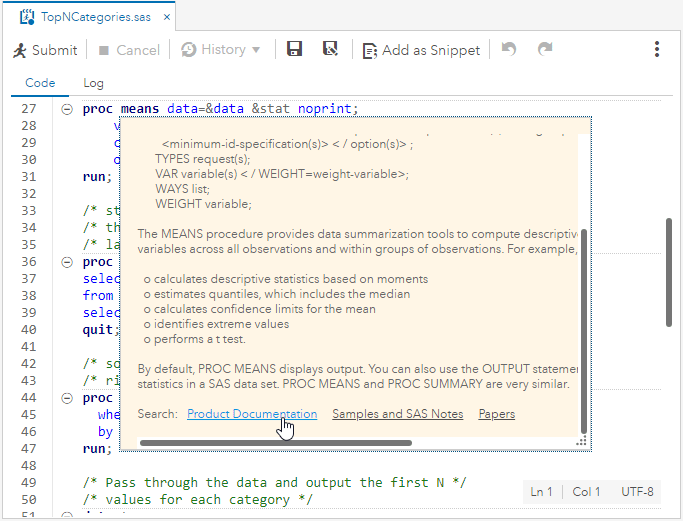Viewport: 683px width, 521px height.
Task: Open the vertical three-dot more options menu
Action: (x=657, y=49)
